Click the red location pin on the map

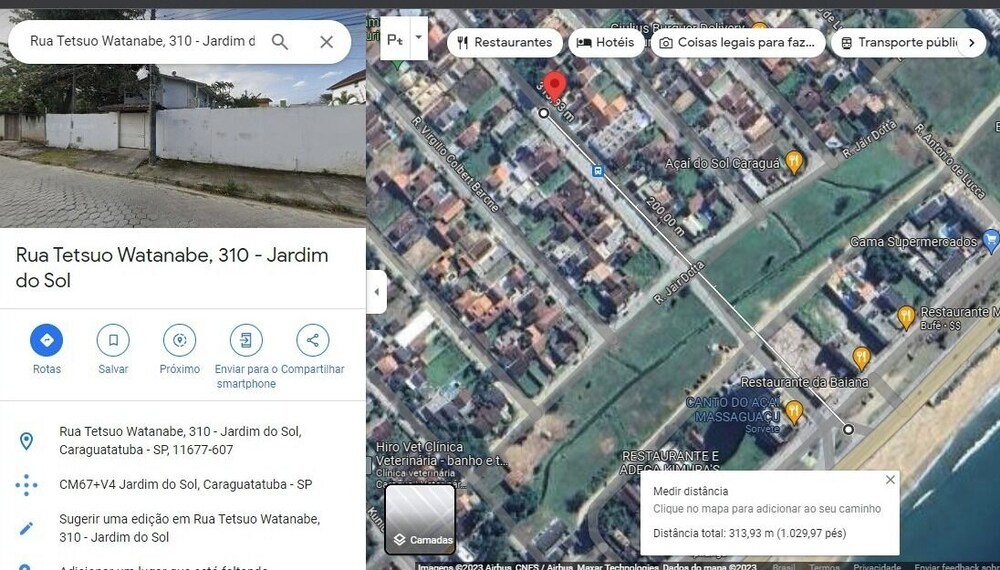pos(555,87)
